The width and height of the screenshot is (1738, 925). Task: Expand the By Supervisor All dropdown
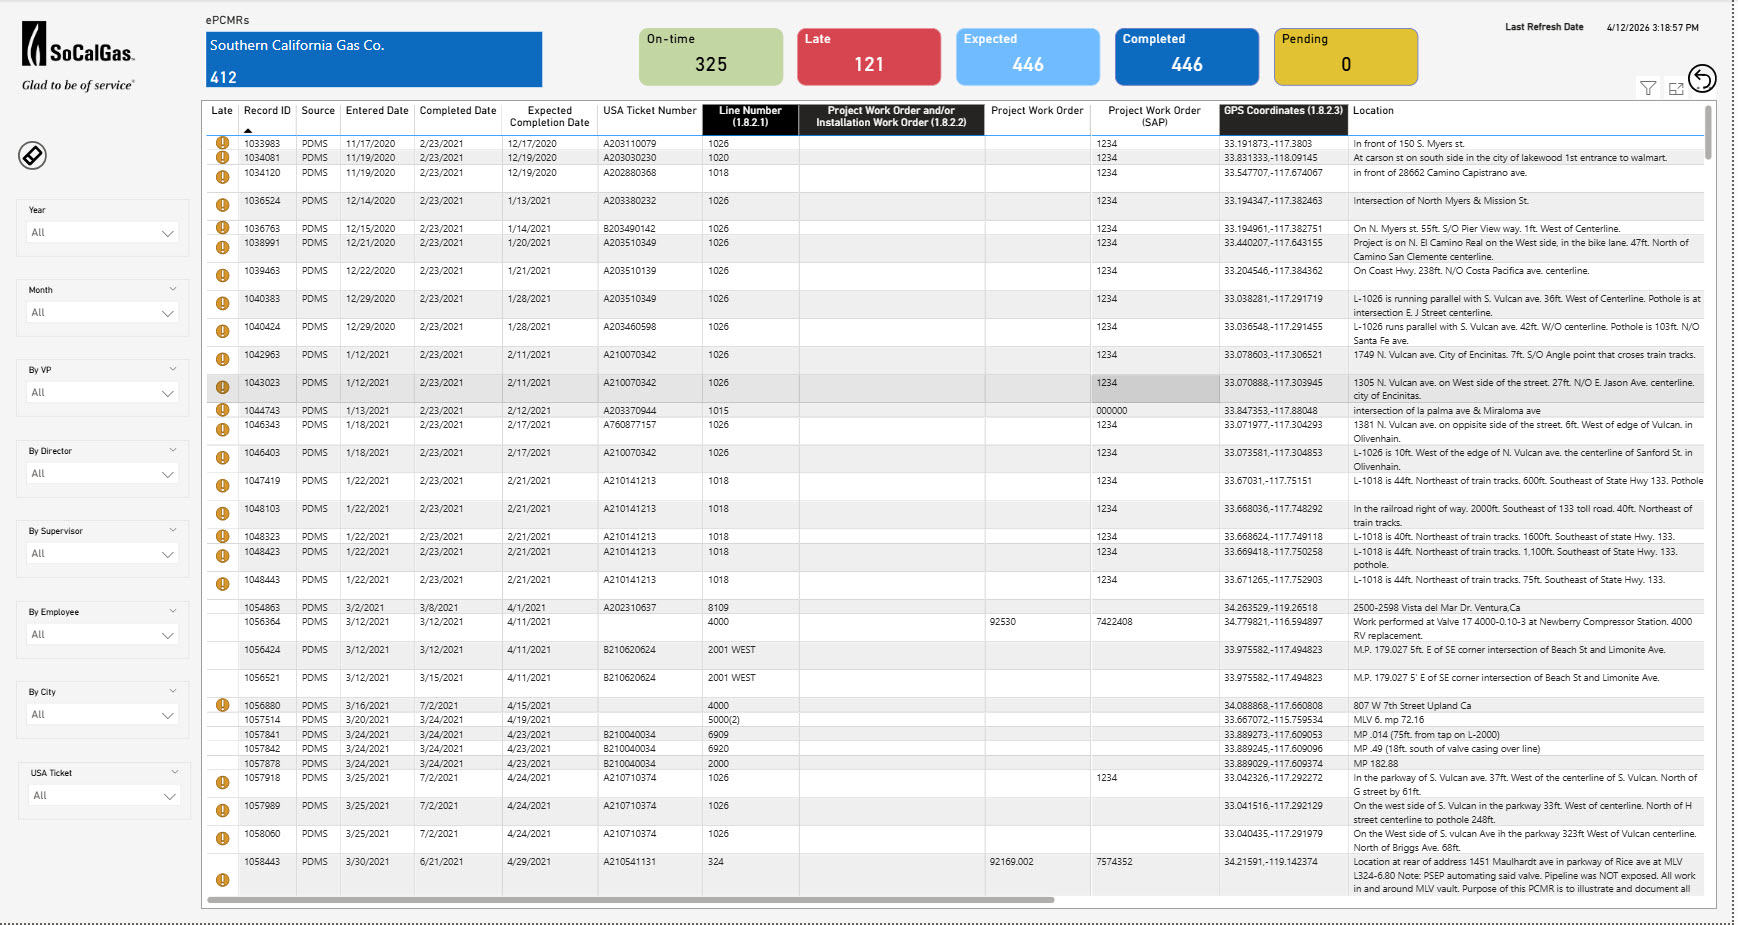pos(103,554)
